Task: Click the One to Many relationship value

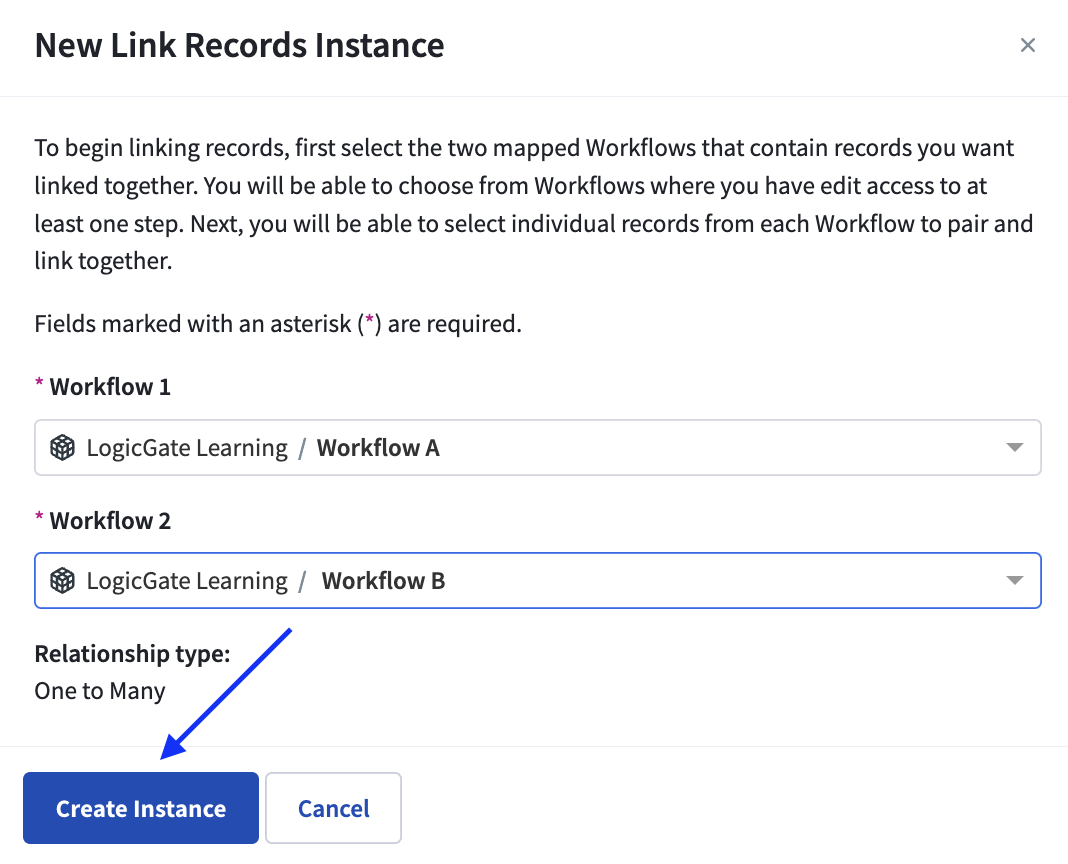Action: (100, 691)
